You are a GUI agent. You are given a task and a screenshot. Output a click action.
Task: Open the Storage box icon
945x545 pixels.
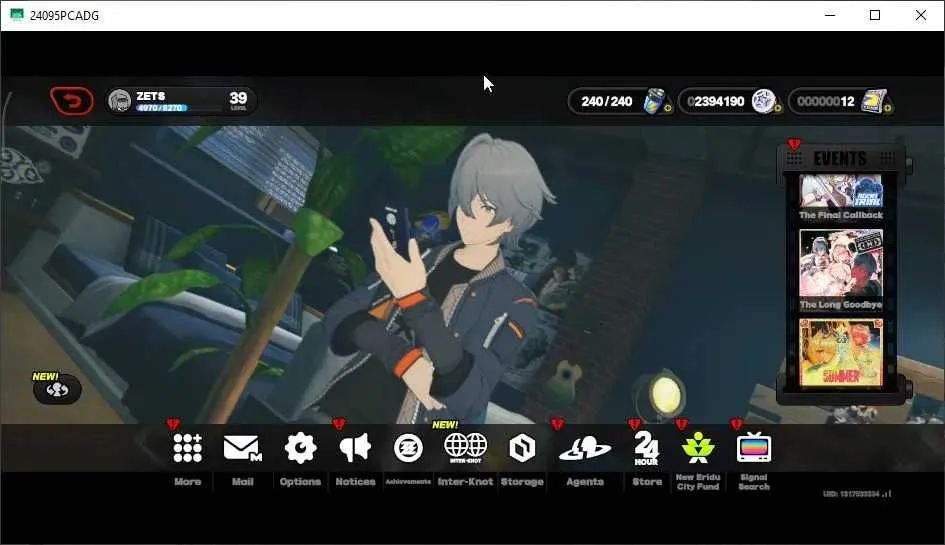[522, 449]
